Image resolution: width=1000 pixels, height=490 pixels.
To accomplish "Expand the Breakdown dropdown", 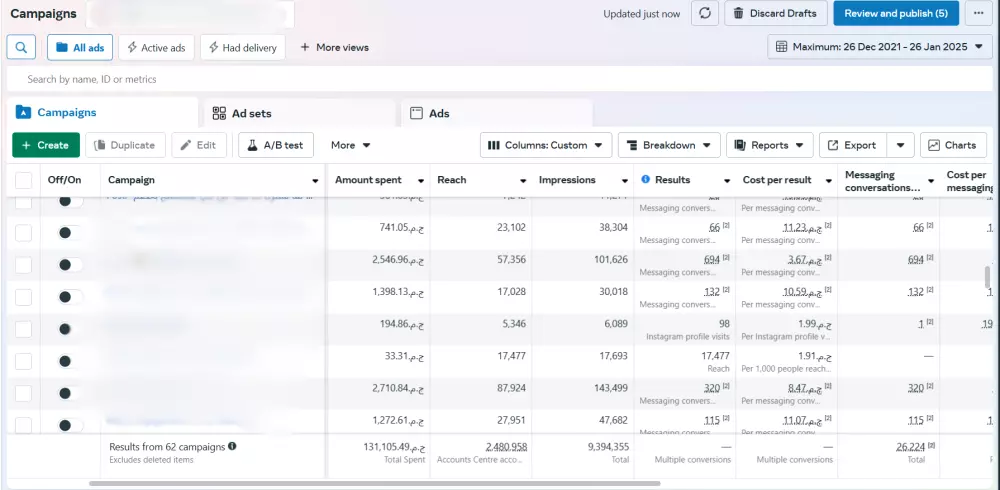I will coord(668,145).
